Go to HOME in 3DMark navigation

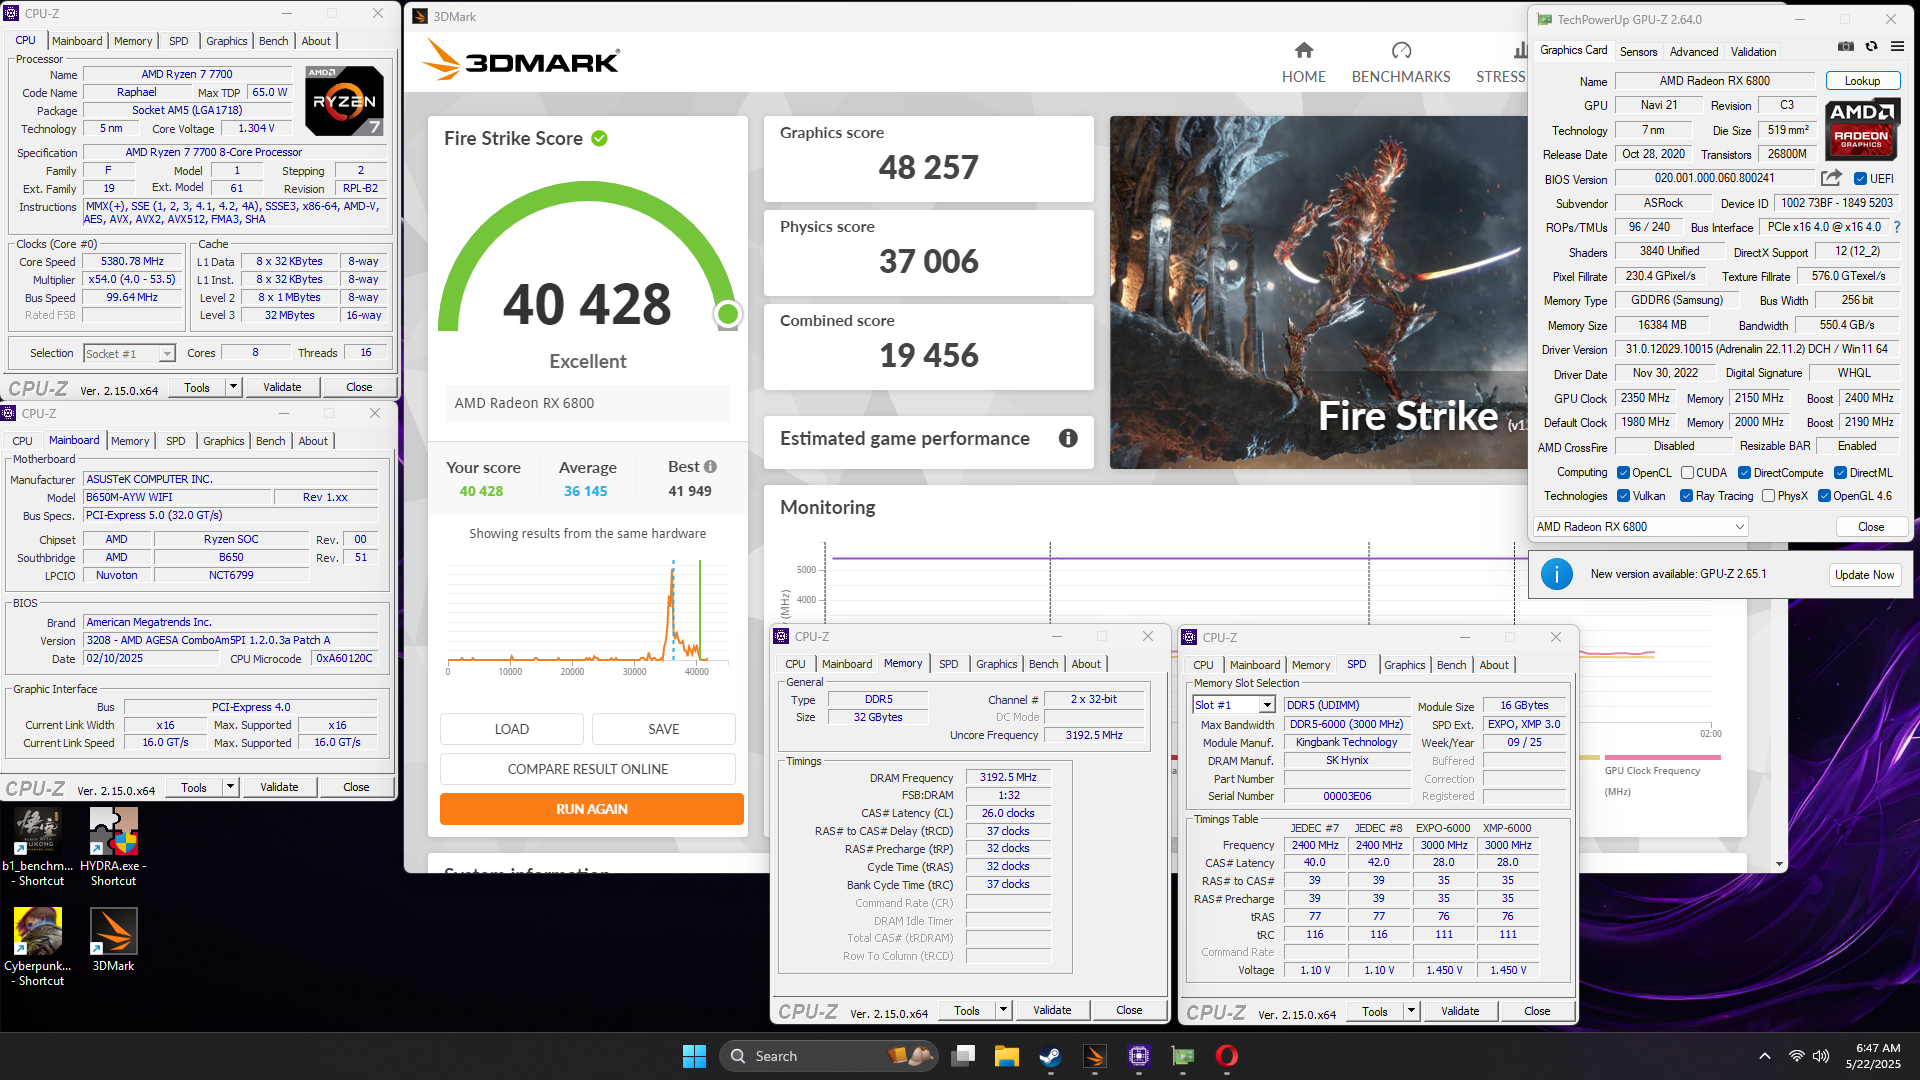point(1304,63)
